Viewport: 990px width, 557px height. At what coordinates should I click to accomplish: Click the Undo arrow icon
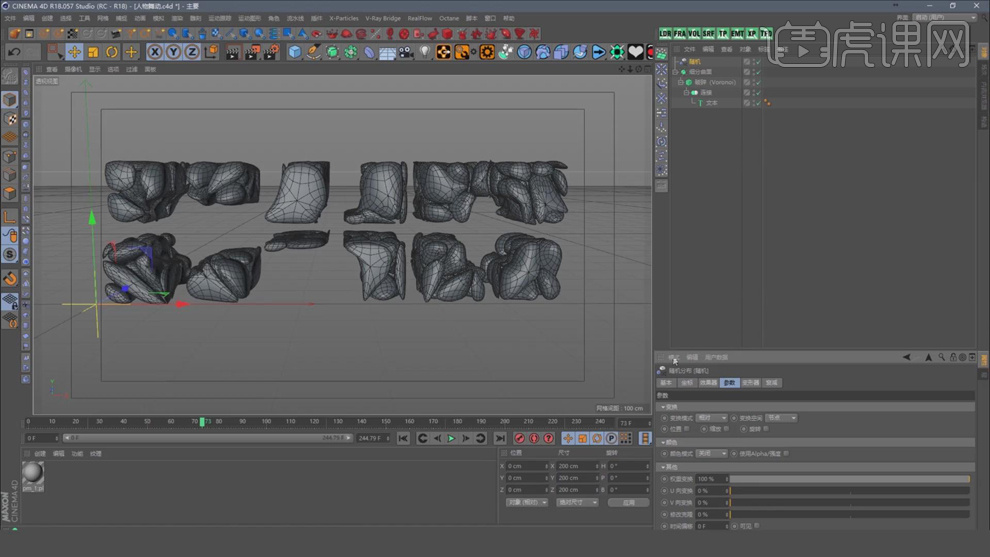tap(15, 52)
